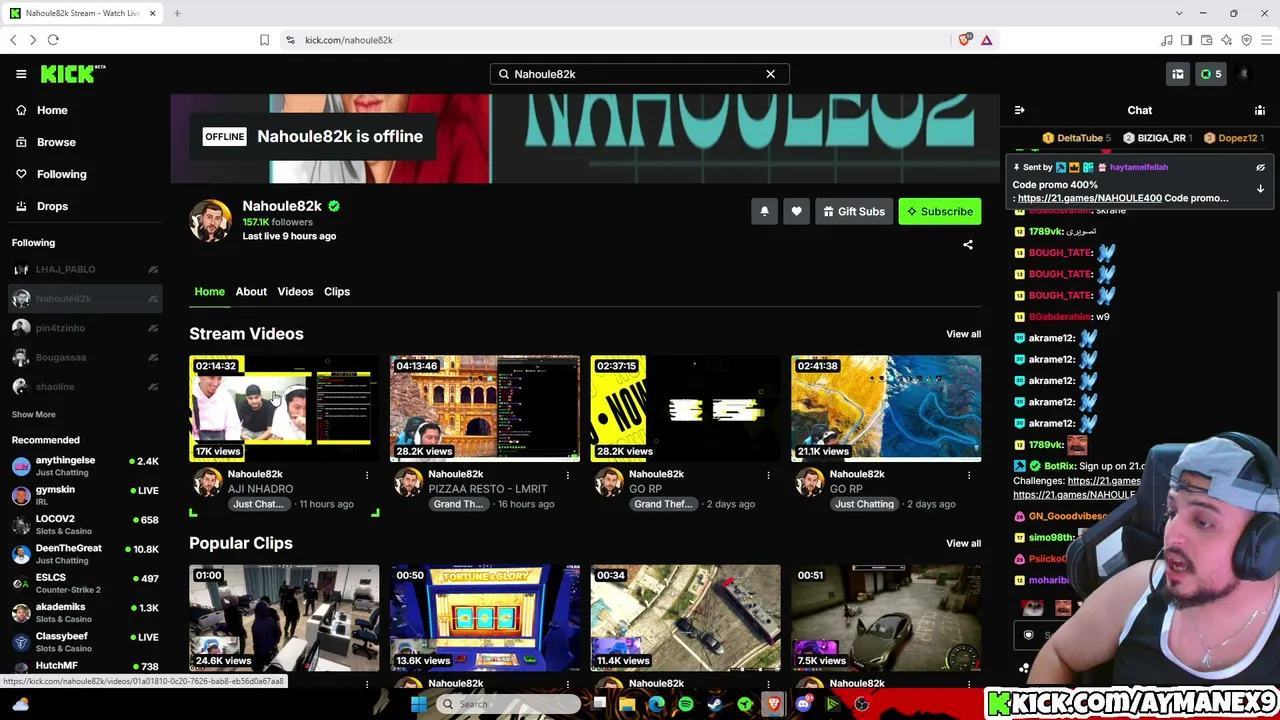Open LHAJ_PABLO in the Following list
The width and height of the screenshot is (1280, 720).
85,269
